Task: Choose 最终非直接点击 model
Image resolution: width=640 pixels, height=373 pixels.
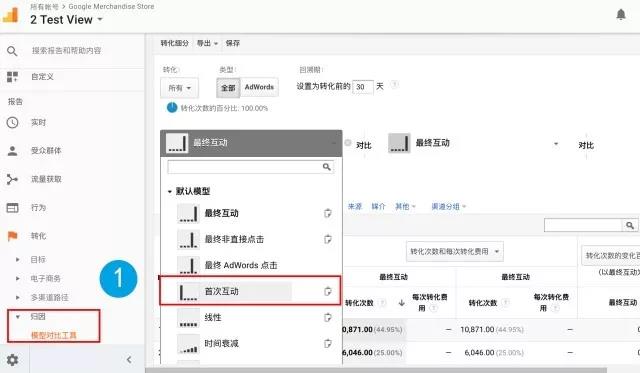Action: click(x=234, y=240)
